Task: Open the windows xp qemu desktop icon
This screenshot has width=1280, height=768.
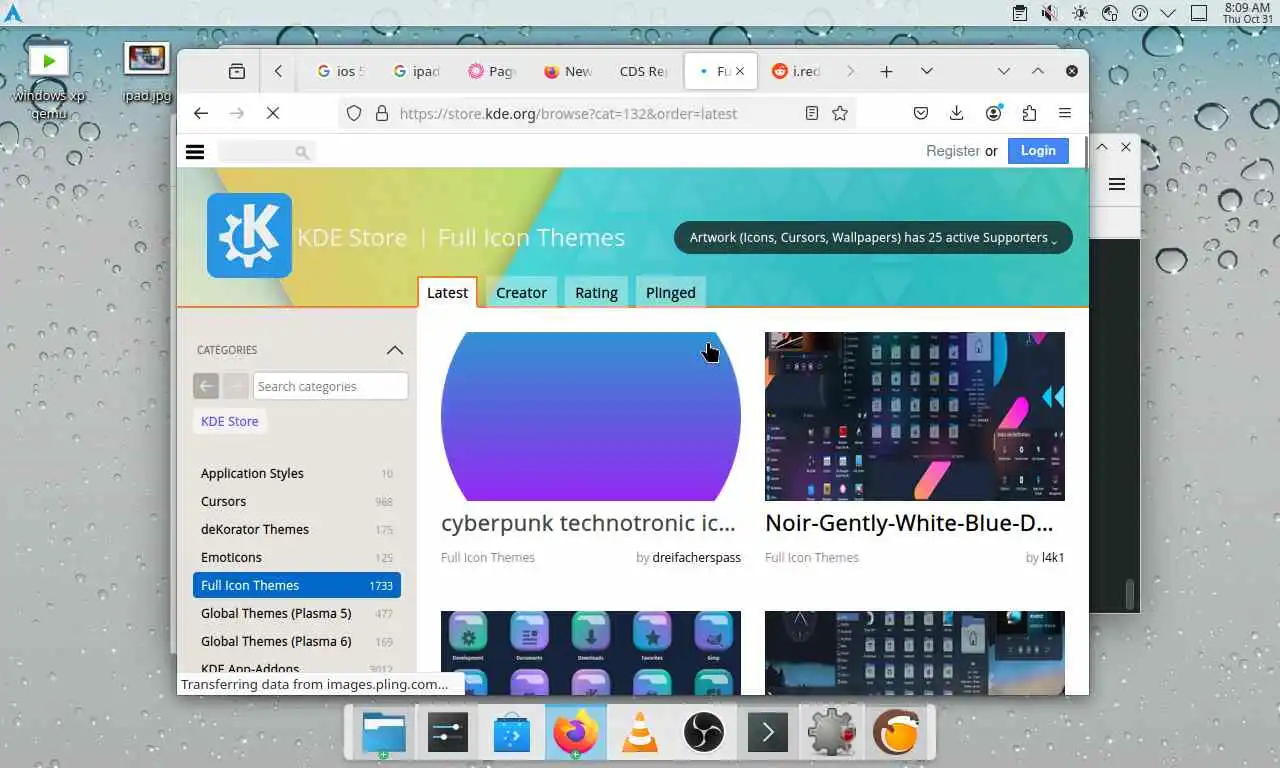Action: 48,82
